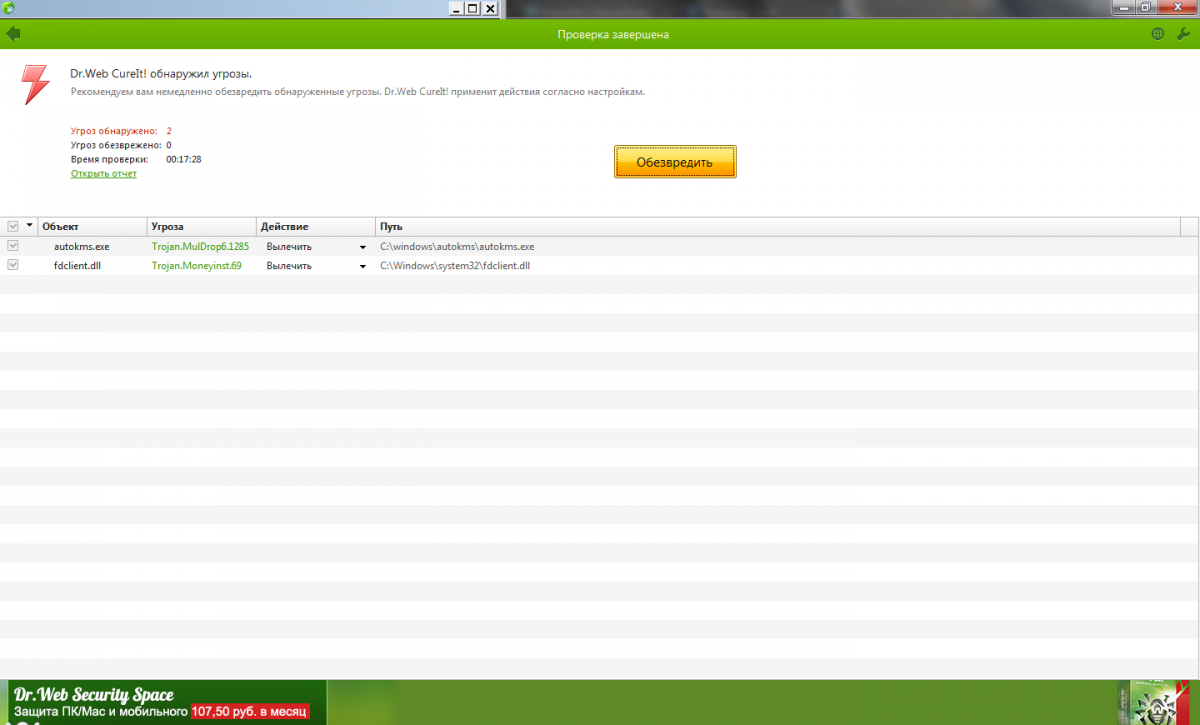Click path C:\windows\autokms\autokms.exe
The image size is (1200, 725).
coord(457,246)
